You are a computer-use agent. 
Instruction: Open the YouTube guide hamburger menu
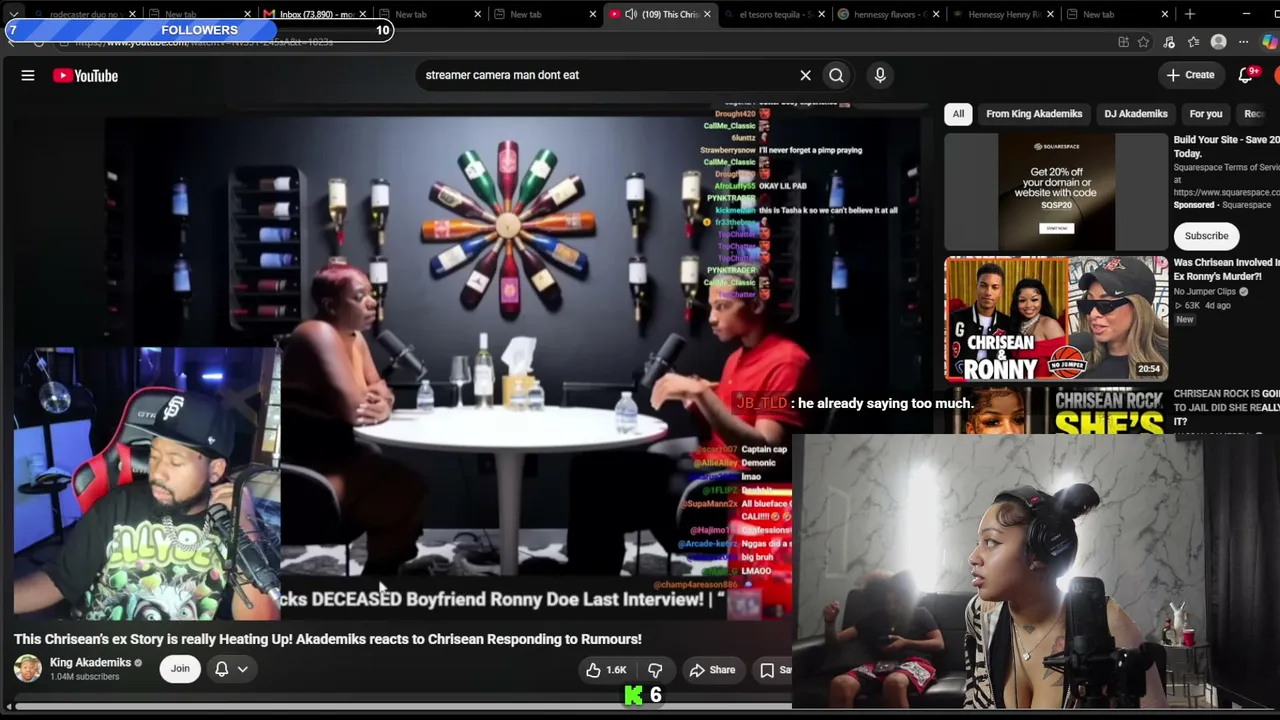28,75
